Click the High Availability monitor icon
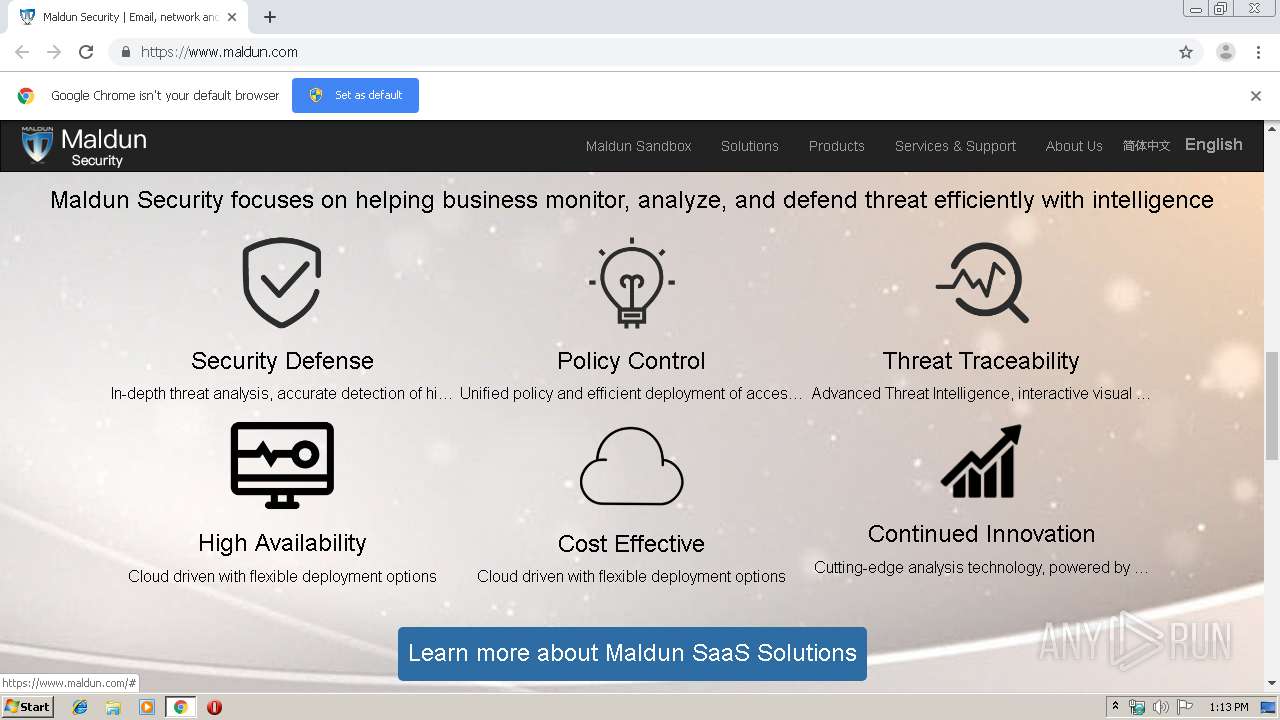 (282, 465)
